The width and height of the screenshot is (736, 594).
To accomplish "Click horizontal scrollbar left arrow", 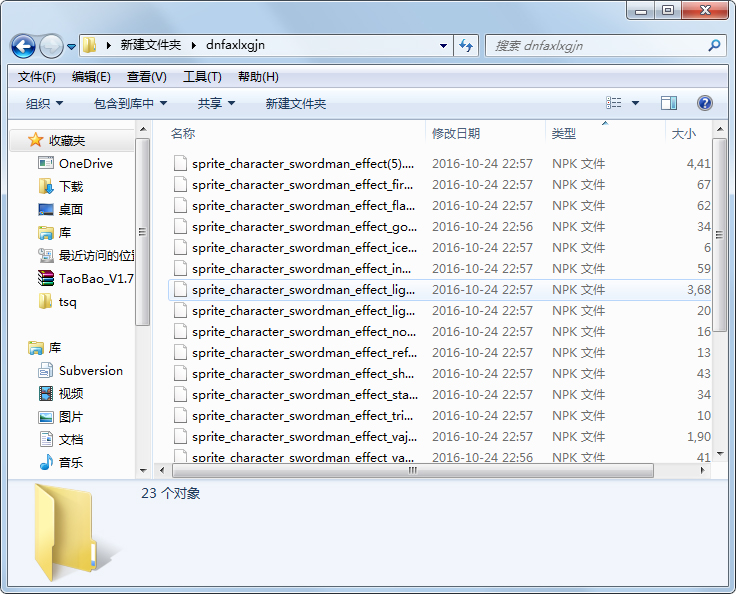I will [162, 470].
